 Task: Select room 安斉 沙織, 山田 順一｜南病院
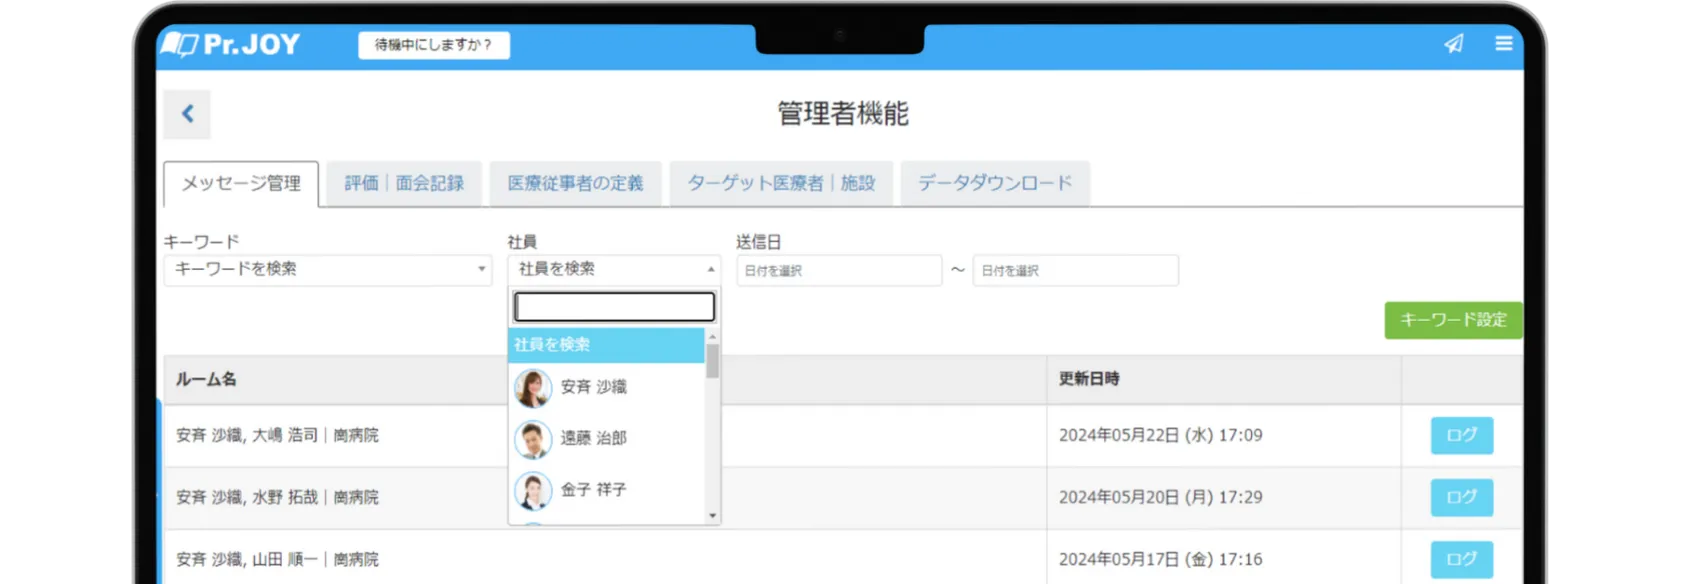[277, 559]
